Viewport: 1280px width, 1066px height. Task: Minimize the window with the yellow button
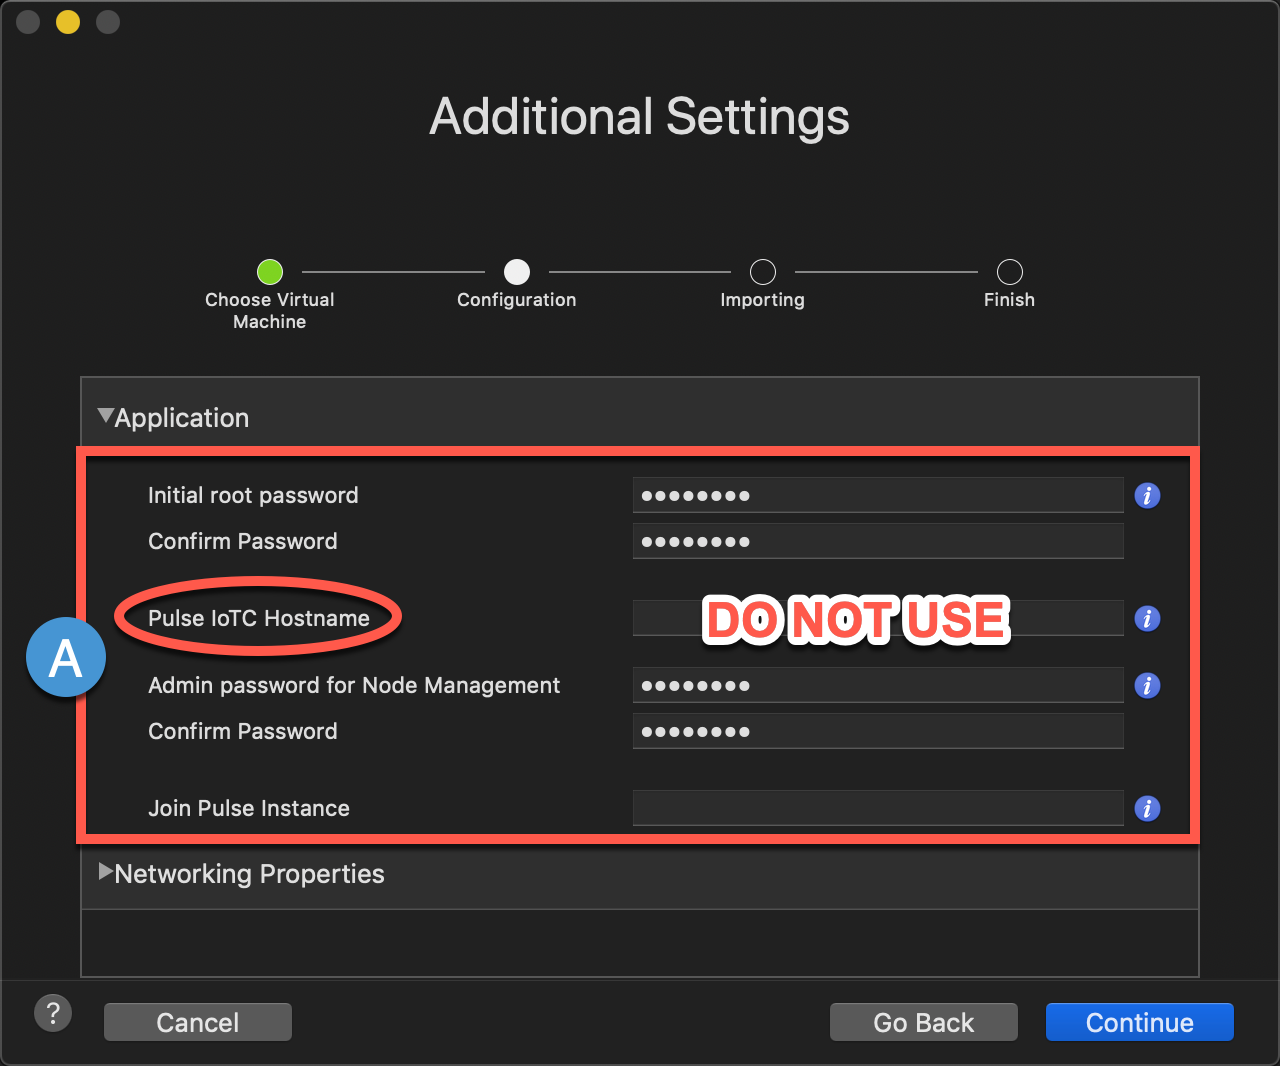coord(68,22)
